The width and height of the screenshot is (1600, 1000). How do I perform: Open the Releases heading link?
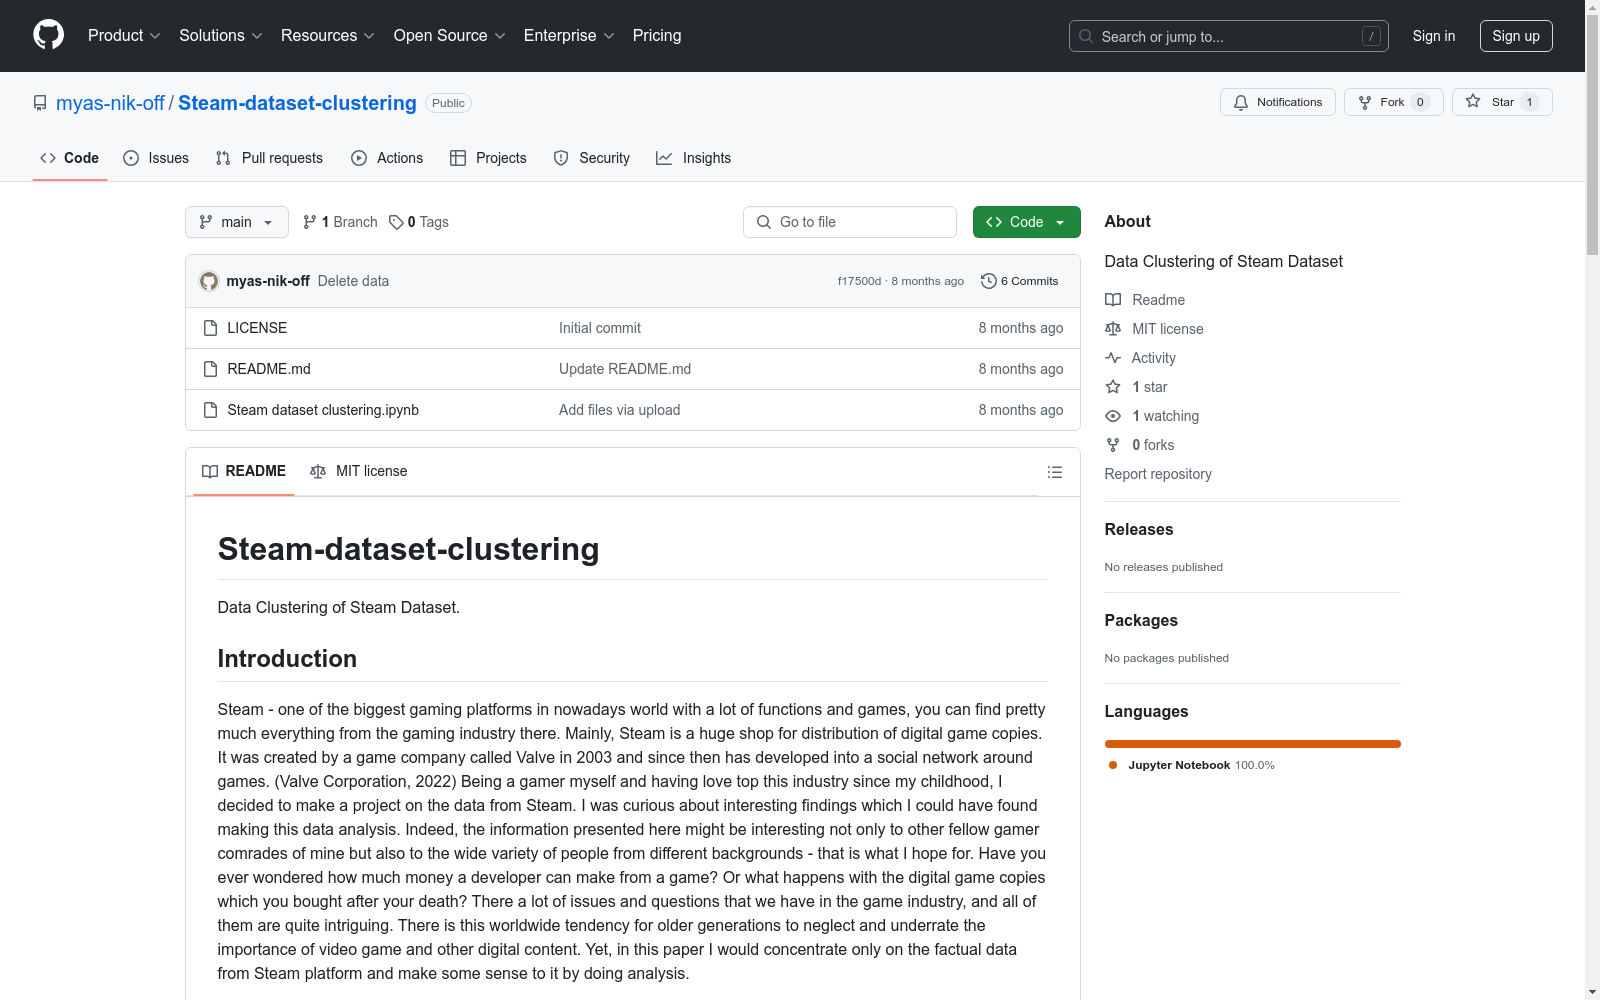pos(1139,529)
